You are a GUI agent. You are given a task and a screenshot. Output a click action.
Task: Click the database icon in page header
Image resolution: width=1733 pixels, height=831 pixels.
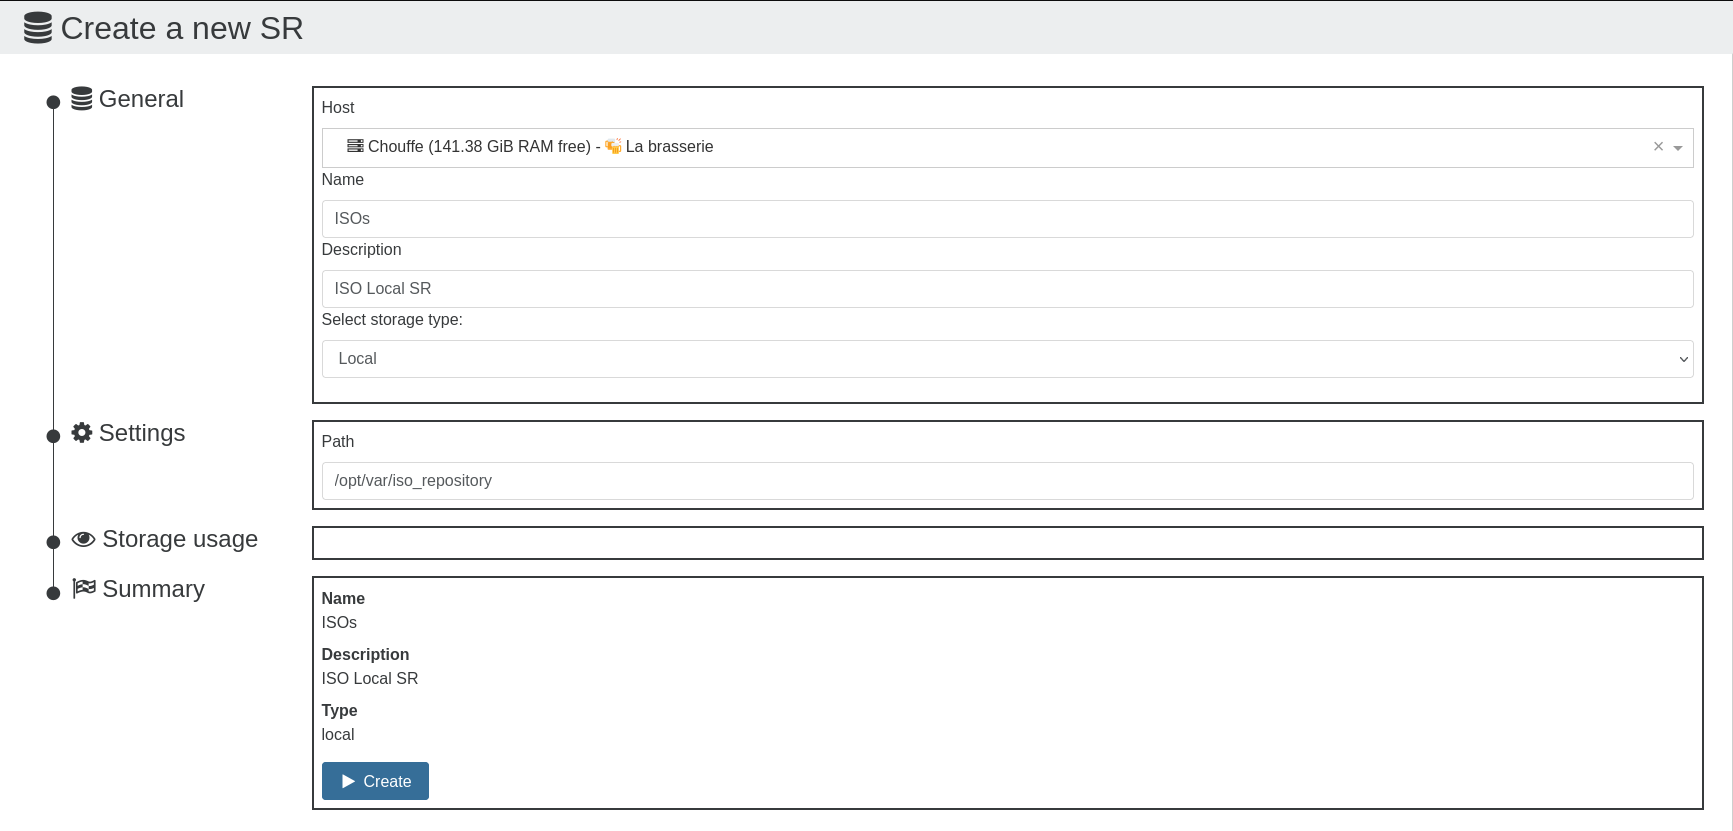[x=38, y=28]
